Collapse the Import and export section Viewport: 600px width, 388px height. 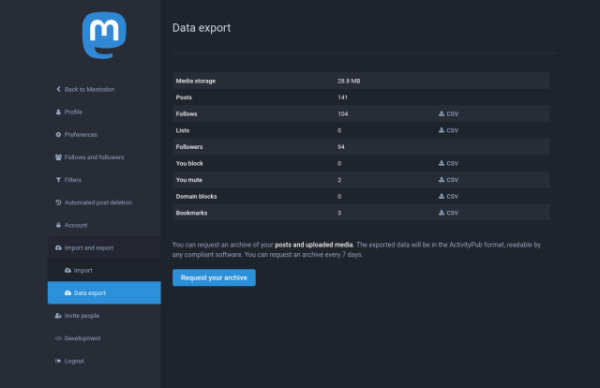coord(104,248)
